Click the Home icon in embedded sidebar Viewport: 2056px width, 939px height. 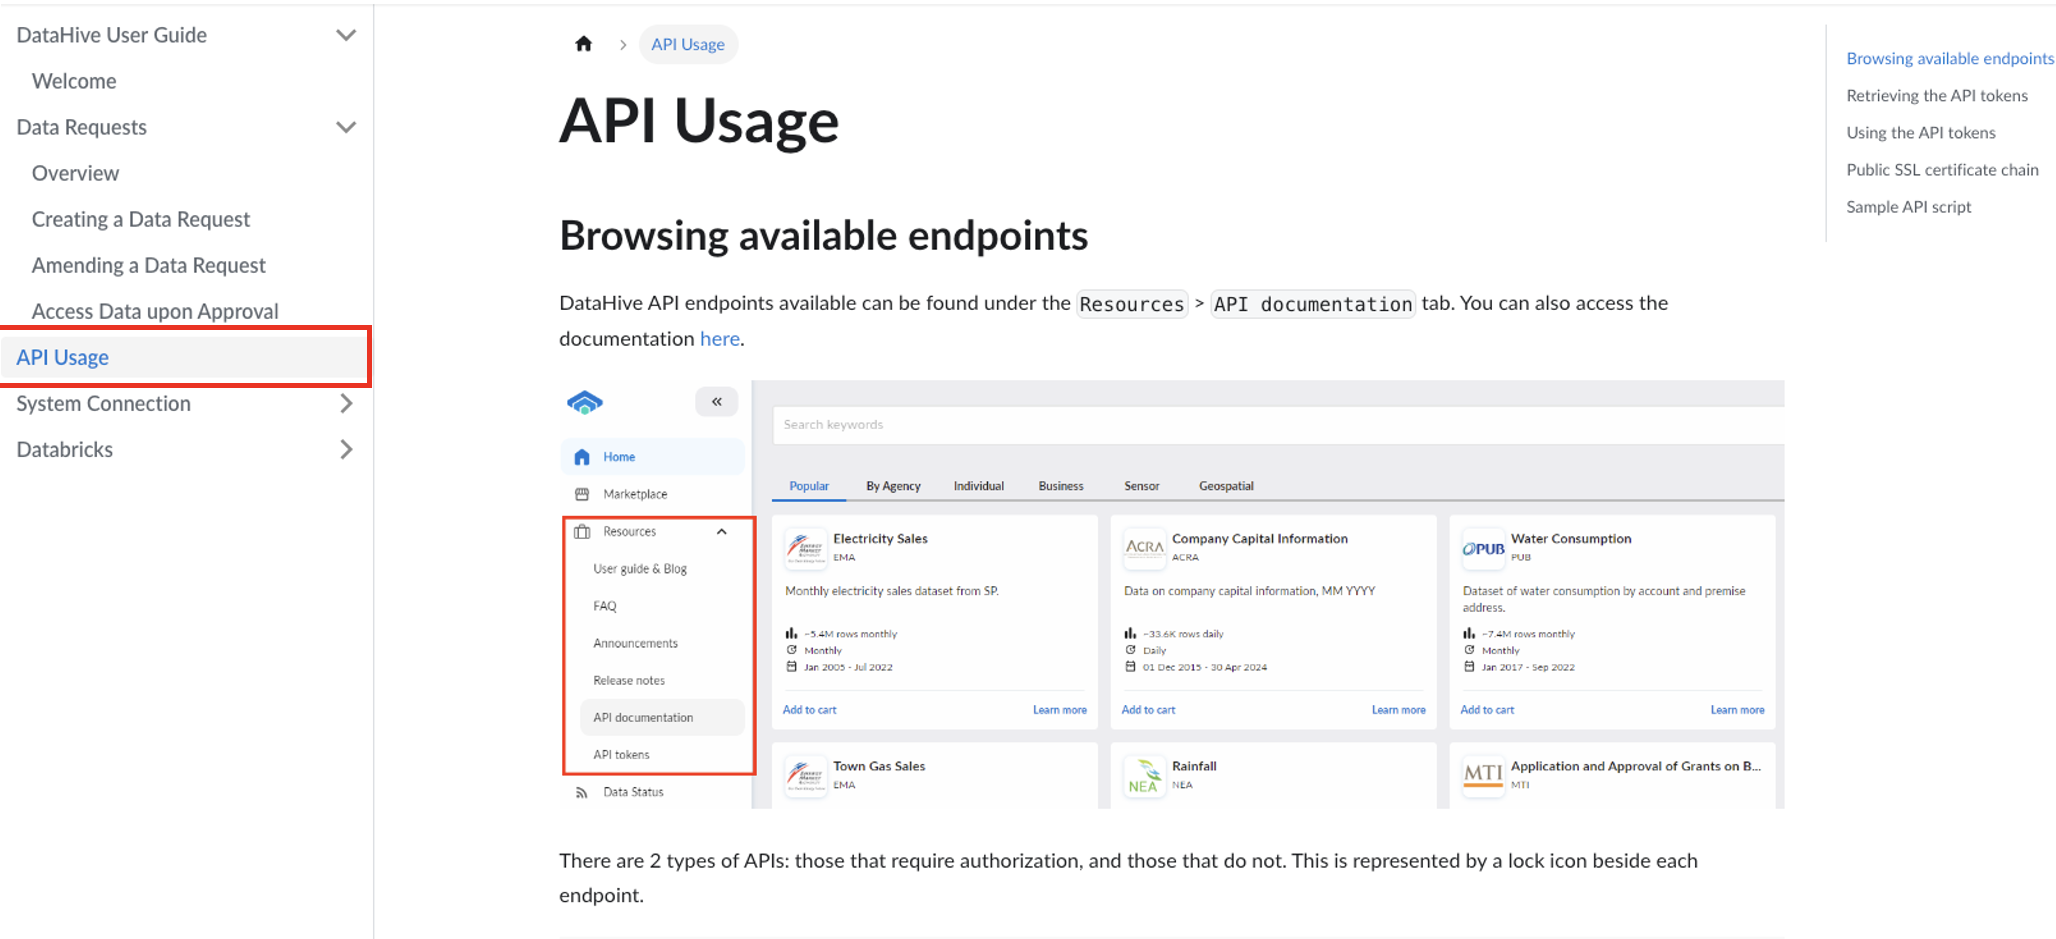(582, 457)
